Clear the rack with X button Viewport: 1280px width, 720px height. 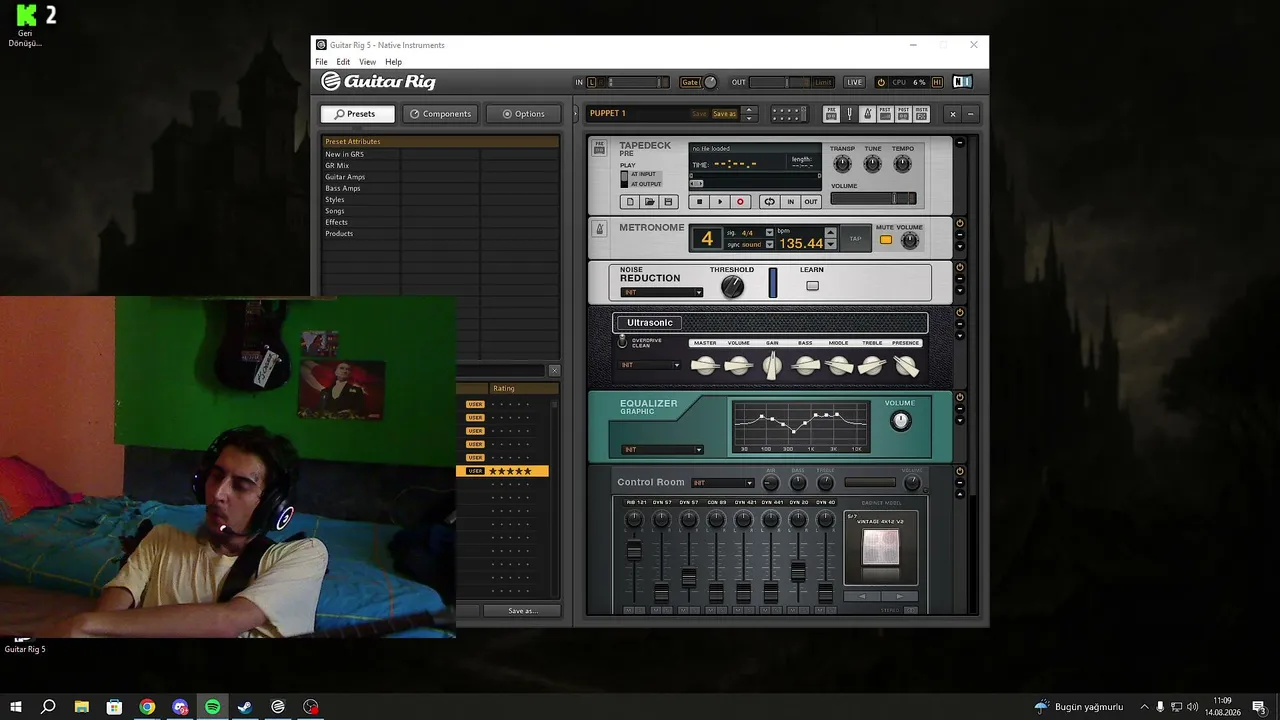pyautogui.click(x=952, y=114)
